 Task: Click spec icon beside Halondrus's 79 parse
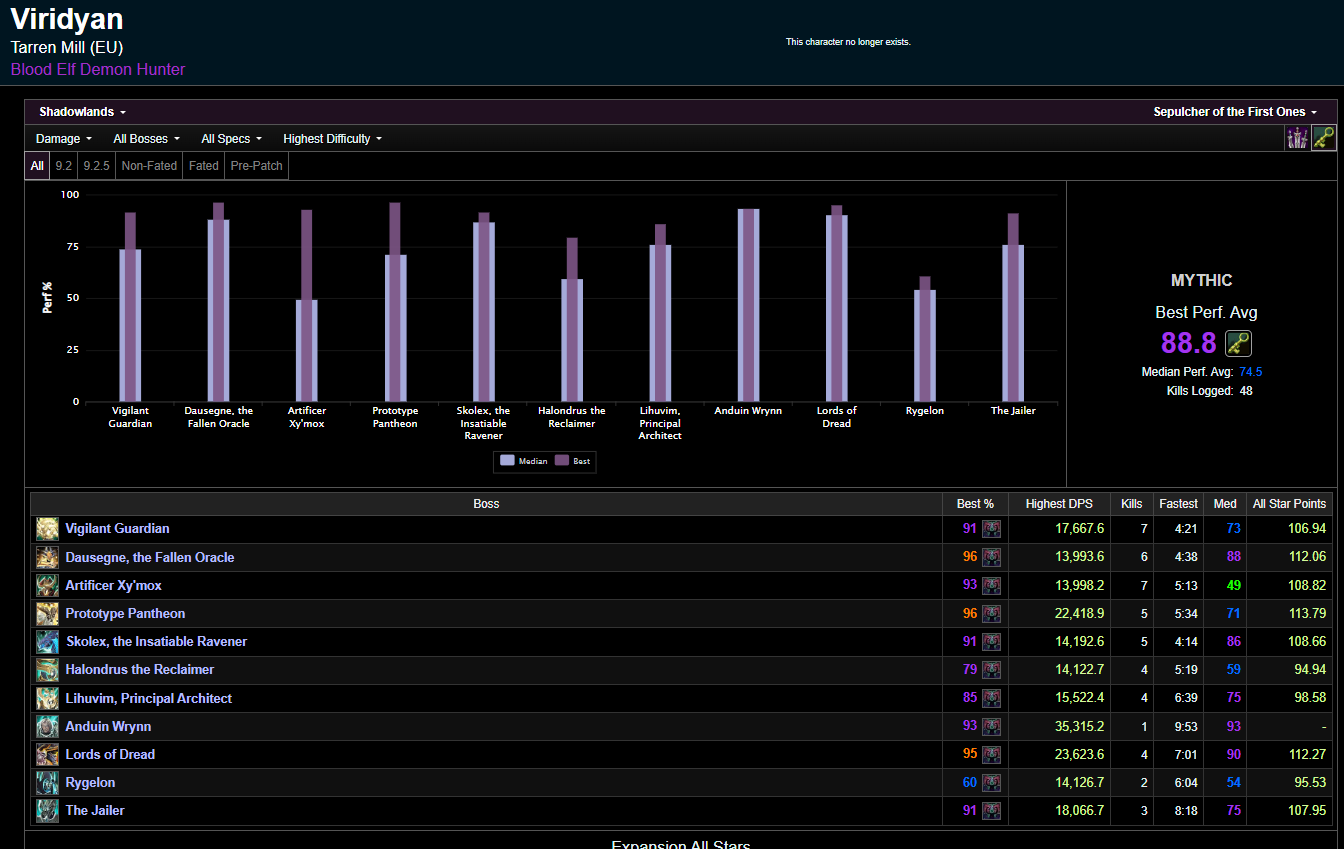coord(991,669)
